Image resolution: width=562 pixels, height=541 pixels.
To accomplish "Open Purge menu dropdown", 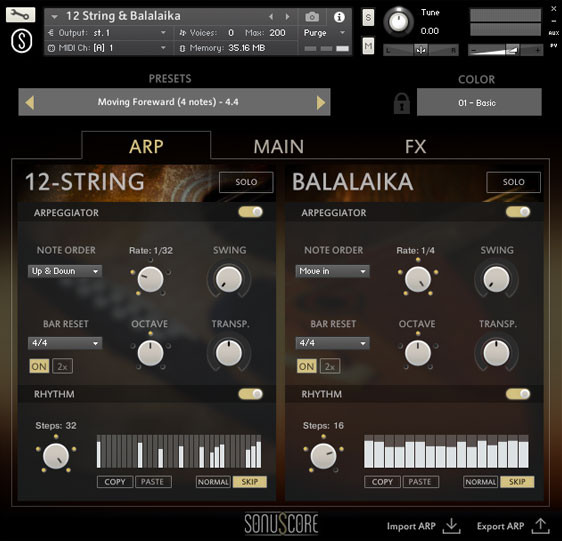I will pyautogui.click(x=325, y=33).
